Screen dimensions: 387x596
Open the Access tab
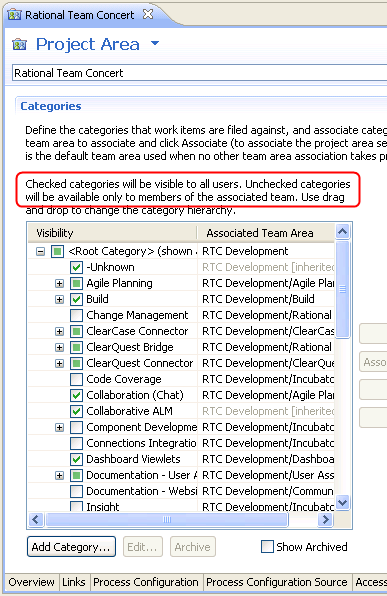tap(371, 582)
